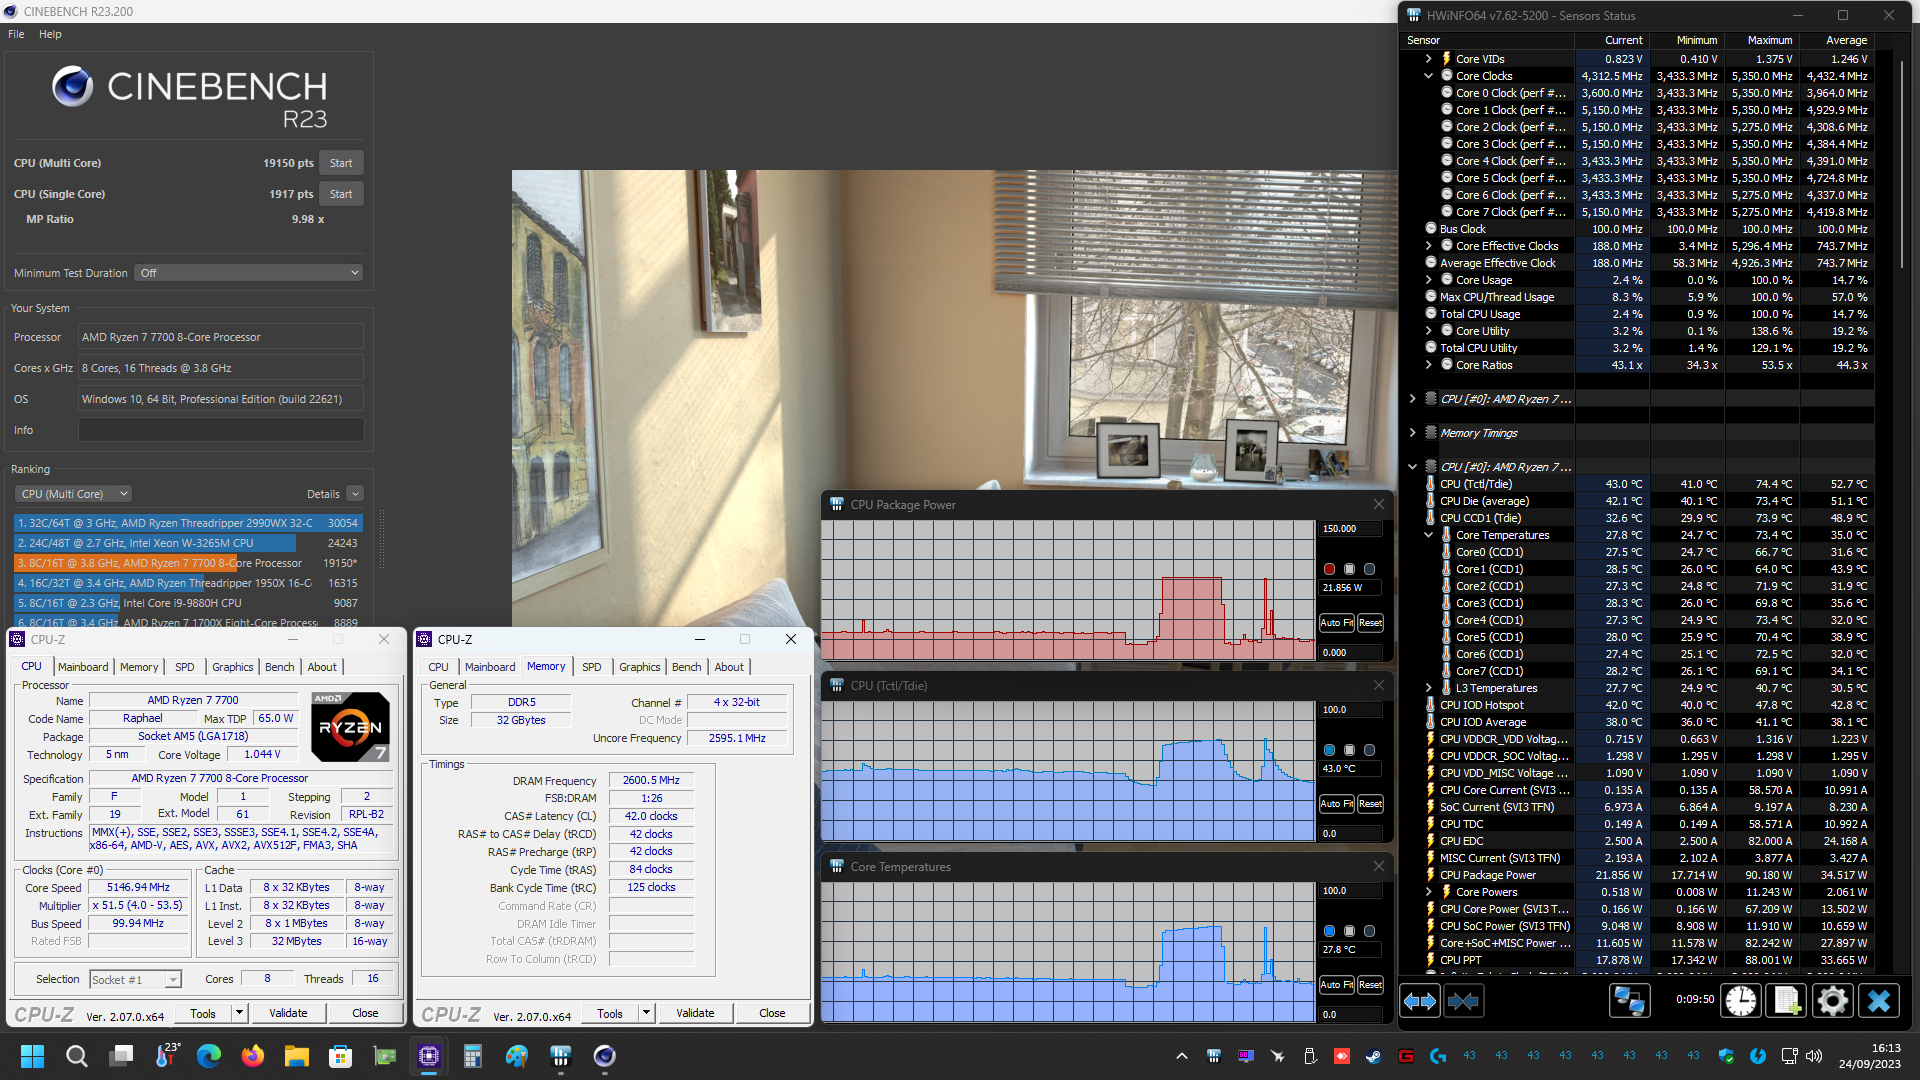Open Socket #1 selection dropdown in CPU-Z
The image size is (1920, 1080).
[135, 980]
